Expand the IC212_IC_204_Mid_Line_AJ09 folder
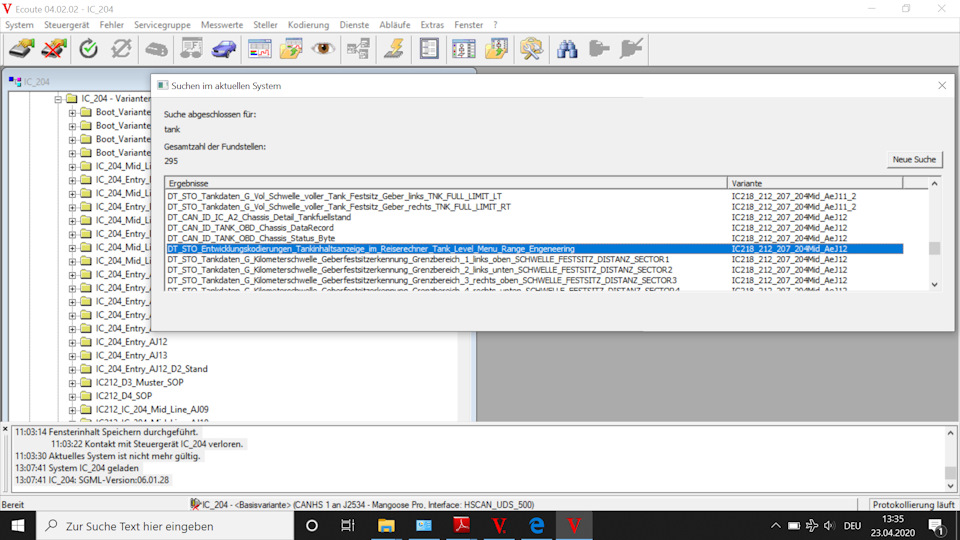The height and width of the screenshot is (540, 960). (x=72, y=410)
